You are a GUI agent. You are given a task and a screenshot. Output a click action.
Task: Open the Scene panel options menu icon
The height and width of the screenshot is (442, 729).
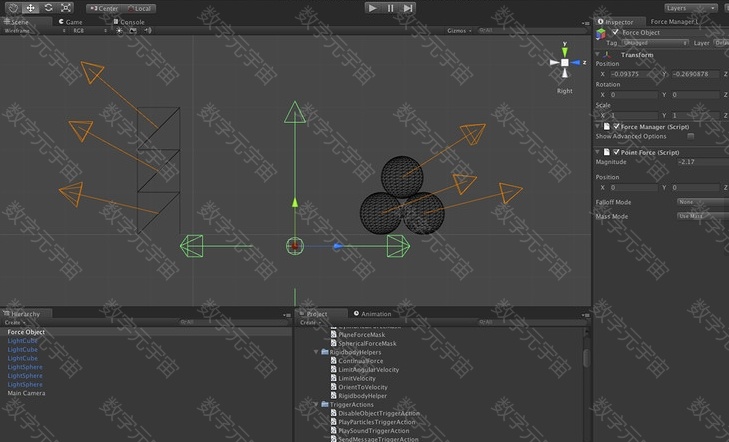(x=585, y=23)
